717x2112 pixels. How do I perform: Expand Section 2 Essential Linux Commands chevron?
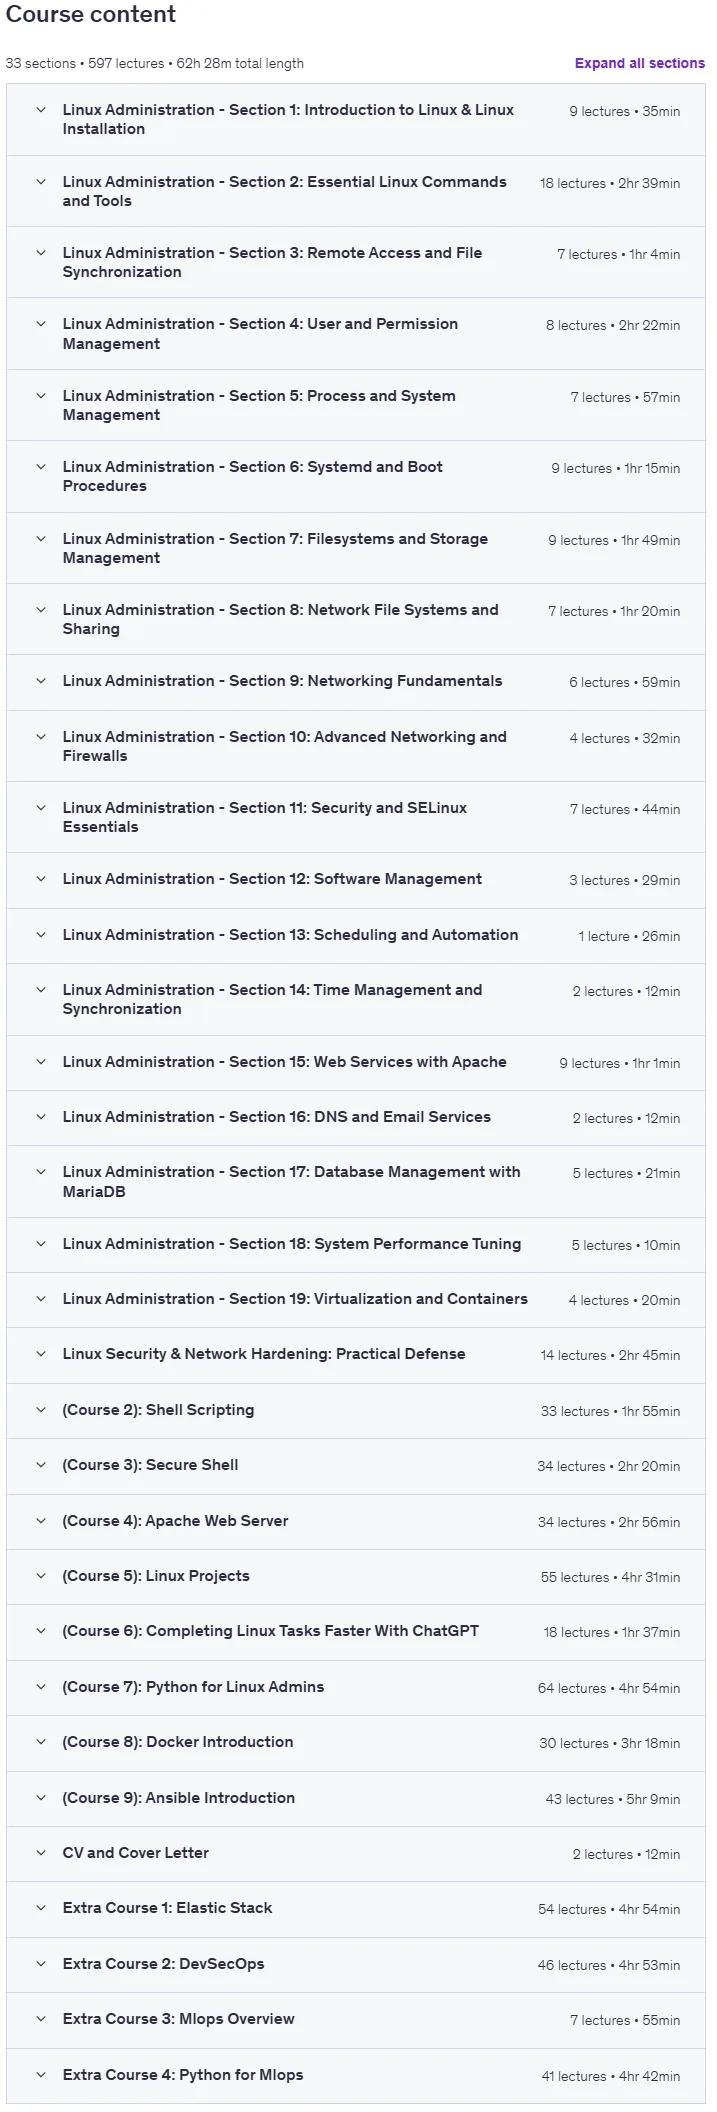[41, 183]
